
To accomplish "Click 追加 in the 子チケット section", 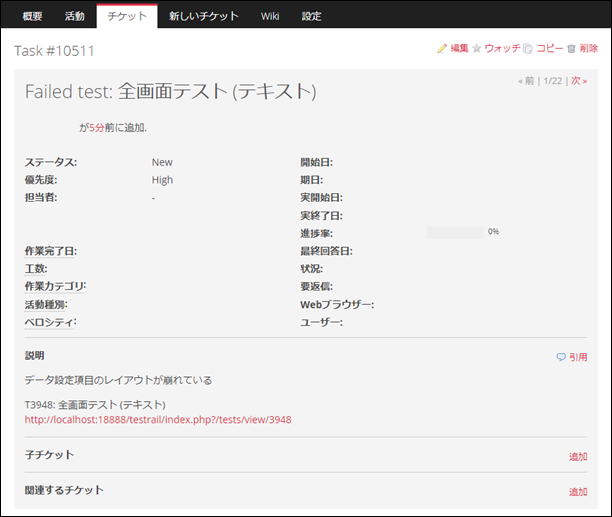I will click(577, 456).
